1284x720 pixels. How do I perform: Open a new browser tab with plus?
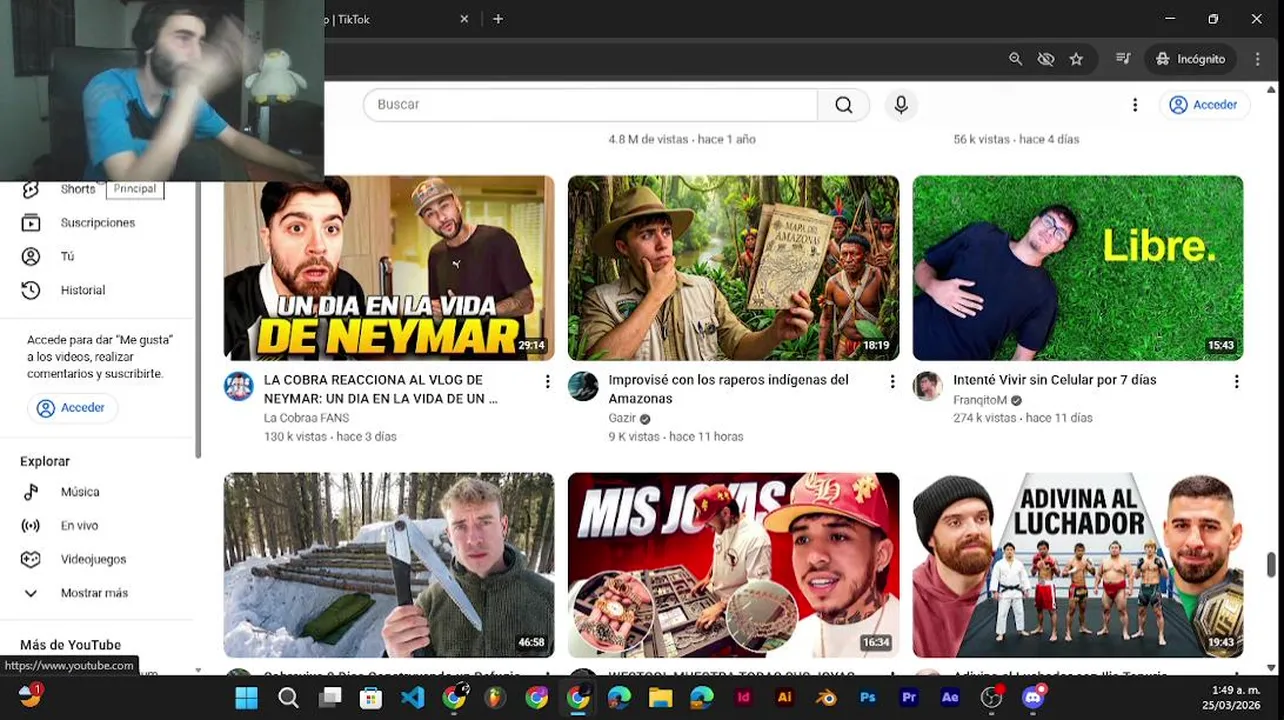point(498,19)
